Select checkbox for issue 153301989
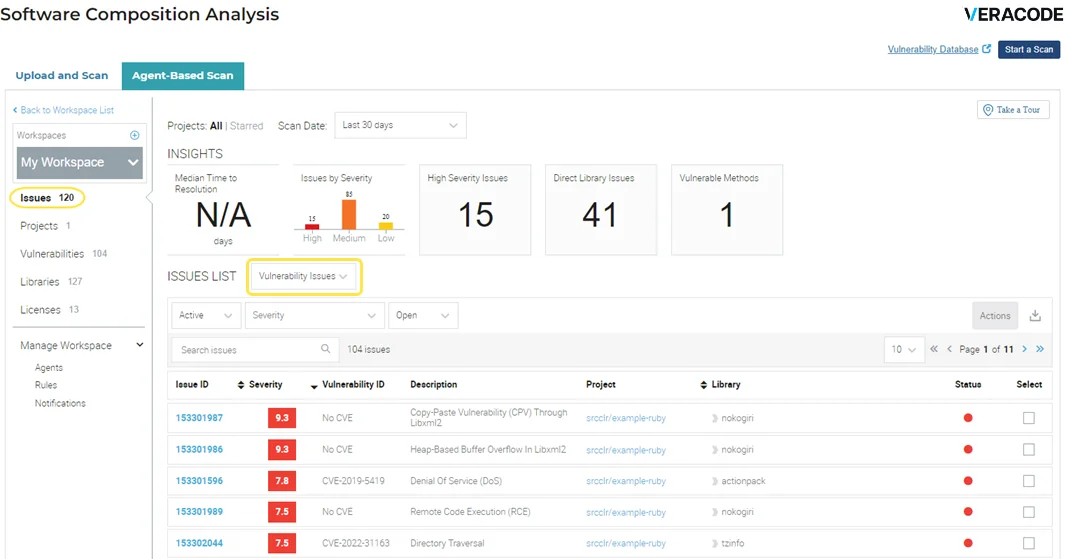The image size is (1066, 559). point(1029,512)
